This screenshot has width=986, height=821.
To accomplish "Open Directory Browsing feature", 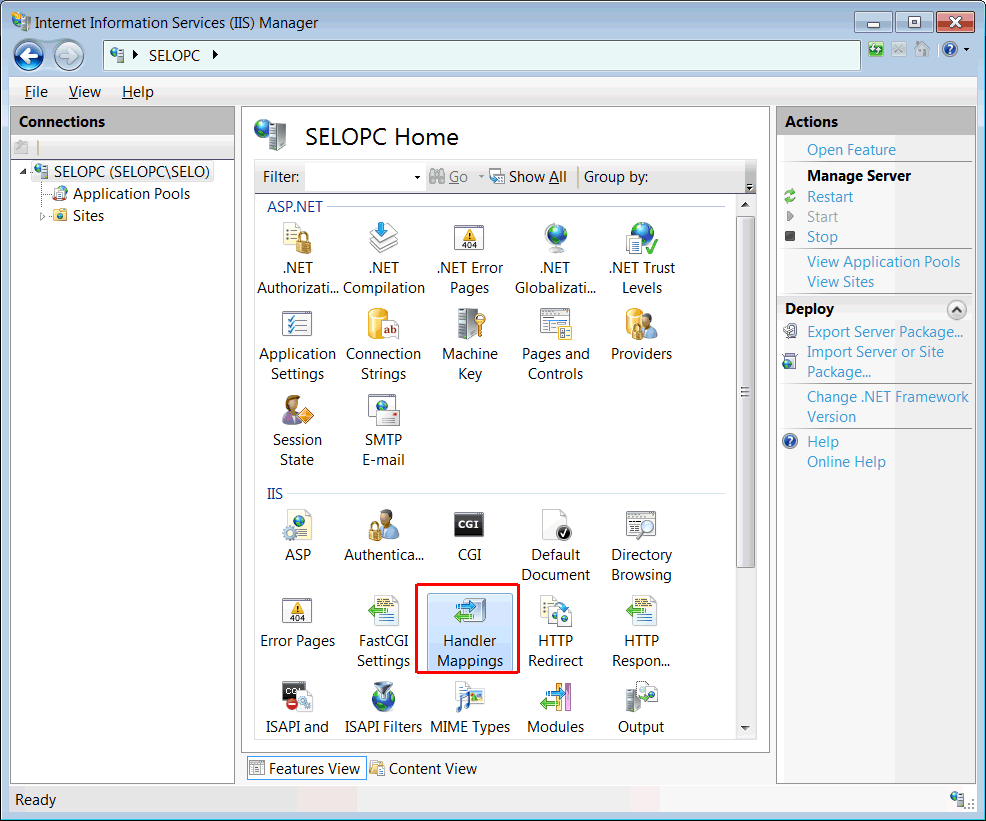I will (x=641, y=546).
